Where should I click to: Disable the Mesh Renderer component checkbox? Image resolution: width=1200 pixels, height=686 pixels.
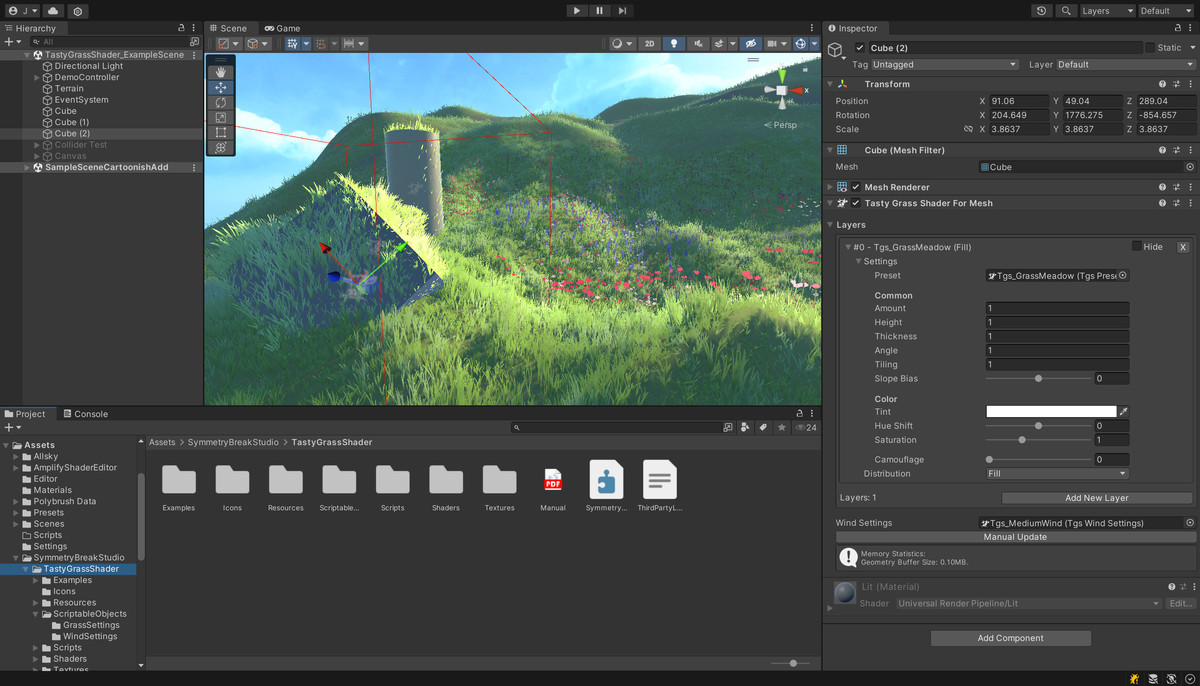(x=856, y=187)
